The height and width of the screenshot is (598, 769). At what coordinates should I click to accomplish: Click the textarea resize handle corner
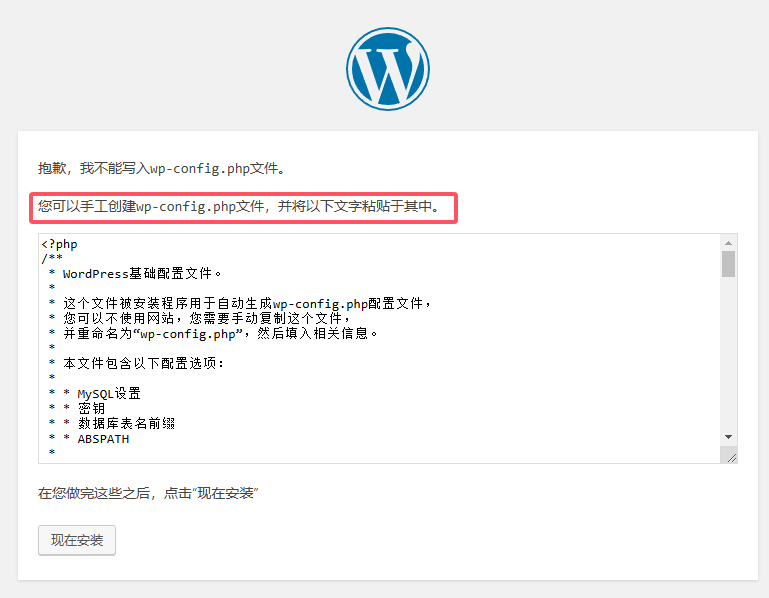(730, 456)
